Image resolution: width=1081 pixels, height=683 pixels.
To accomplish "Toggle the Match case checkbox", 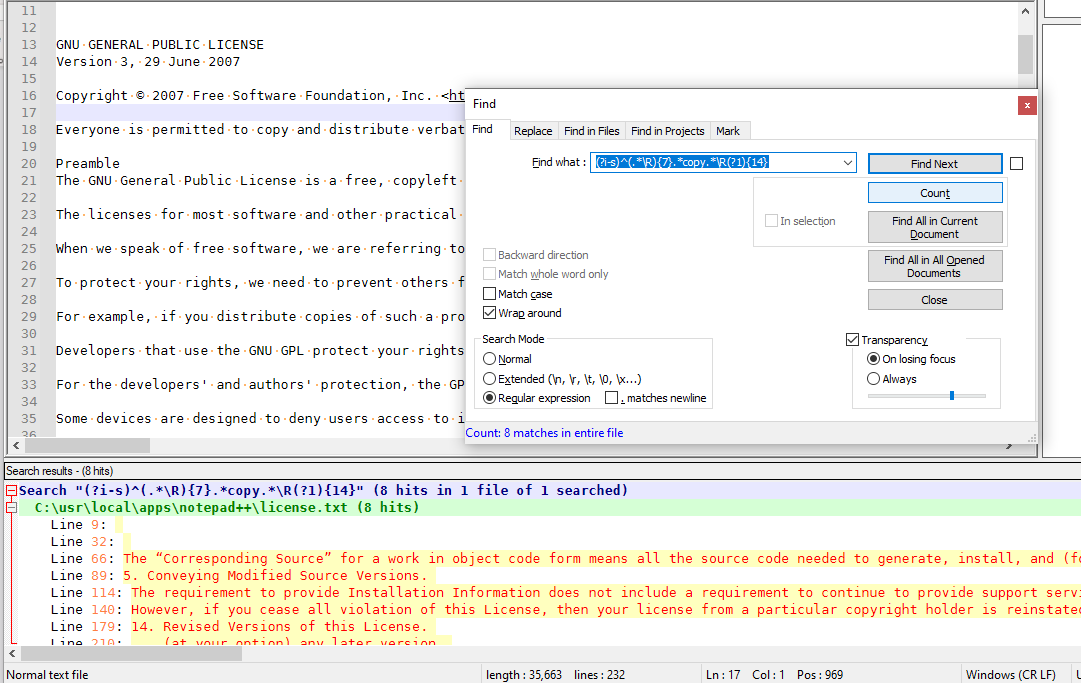I will click(x=489, y=294).
